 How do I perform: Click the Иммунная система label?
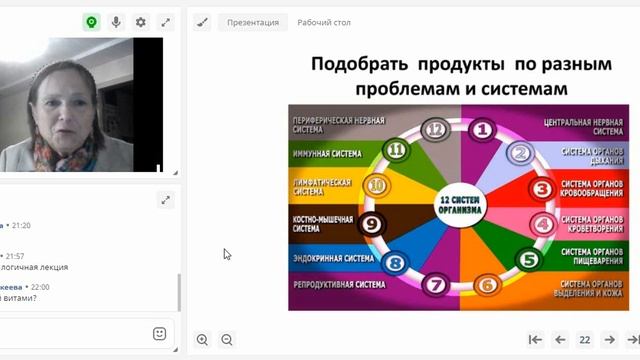[327, 154]
